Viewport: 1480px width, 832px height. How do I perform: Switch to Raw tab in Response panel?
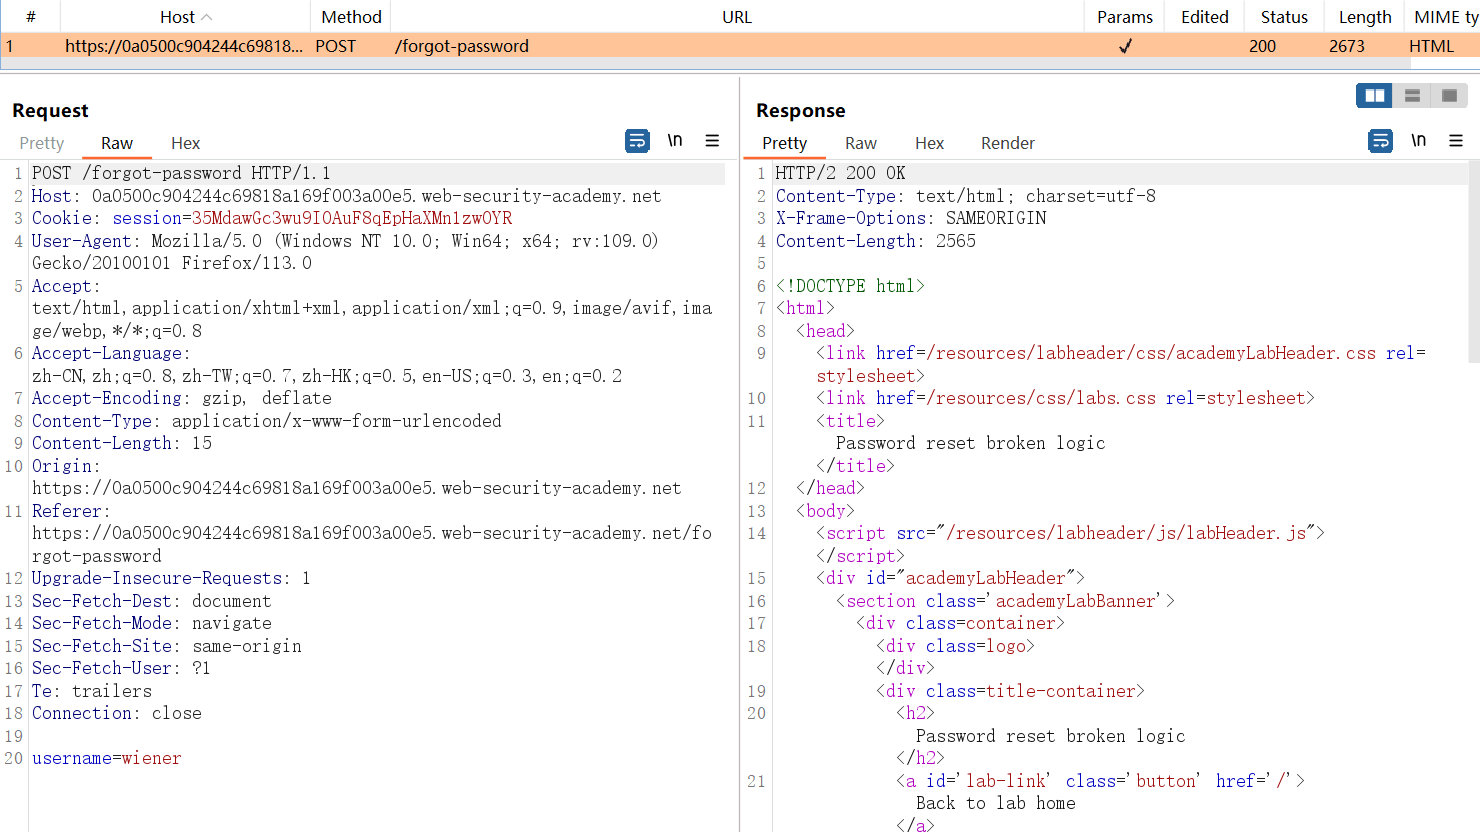[860, 143]
